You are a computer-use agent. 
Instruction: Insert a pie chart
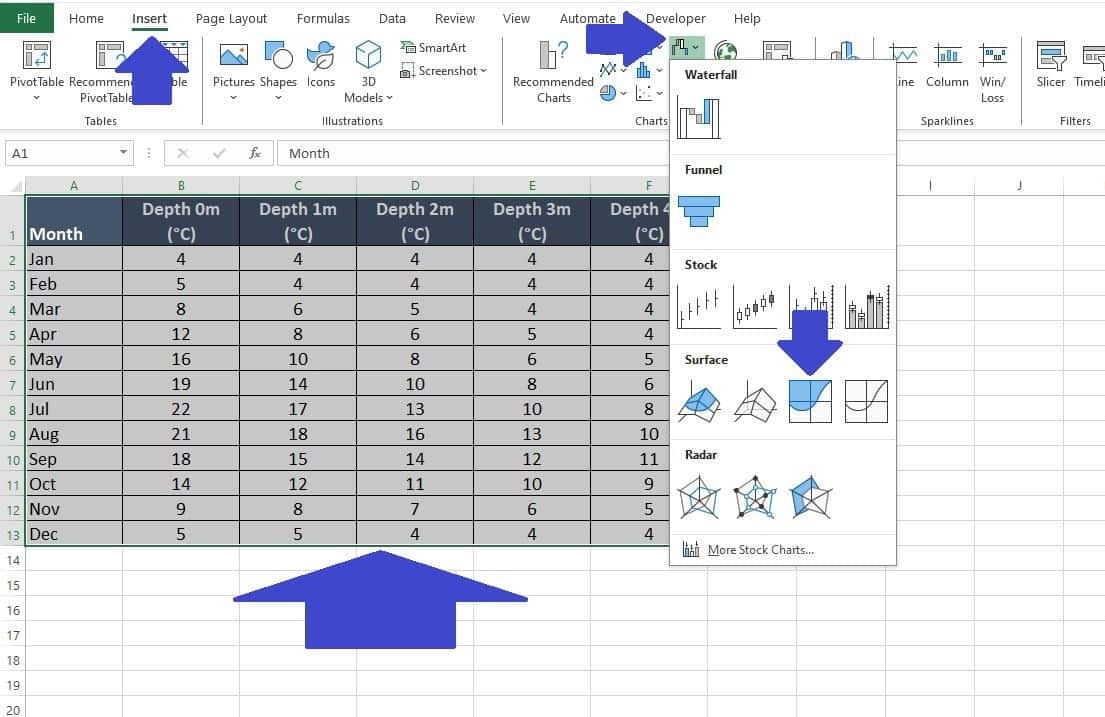point(608,93)
